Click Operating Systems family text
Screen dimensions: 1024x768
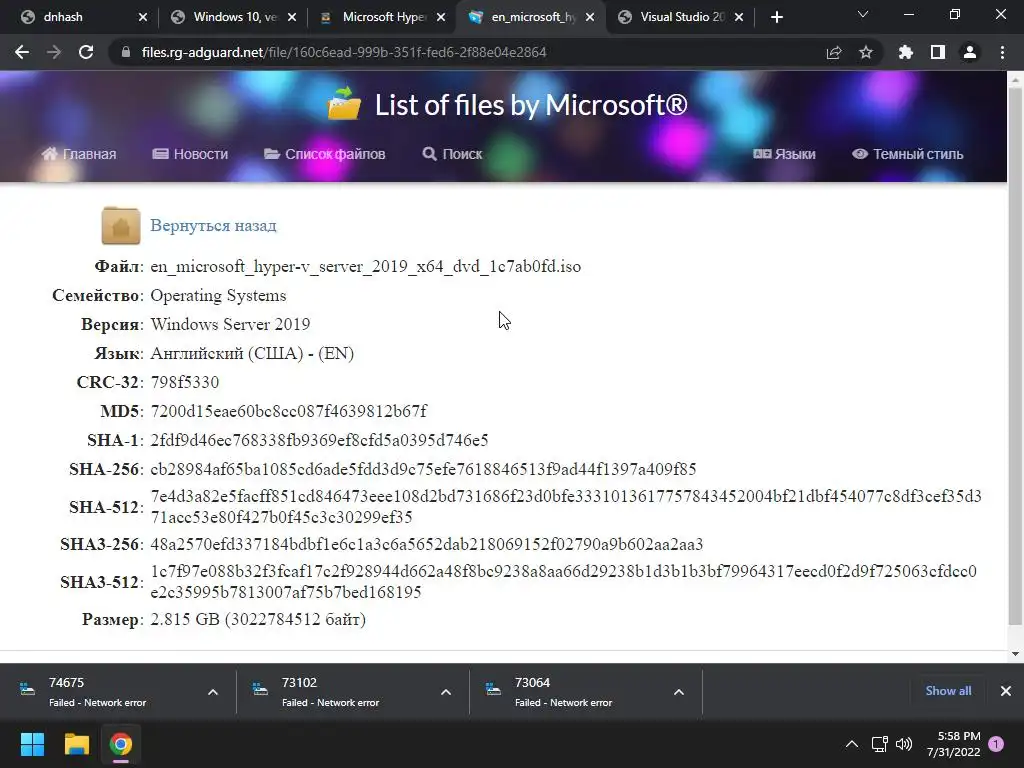click(218, 295)
